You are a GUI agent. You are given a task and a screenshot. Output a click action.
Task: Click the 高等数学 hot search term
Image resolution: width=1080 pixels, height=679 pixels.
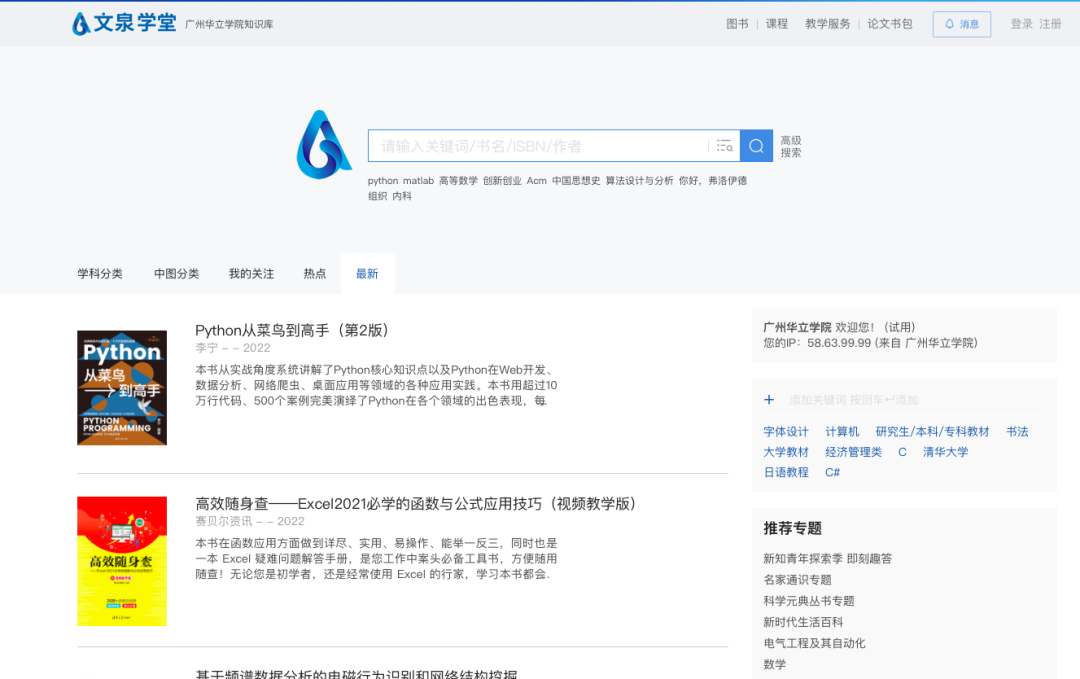[458, 181]
